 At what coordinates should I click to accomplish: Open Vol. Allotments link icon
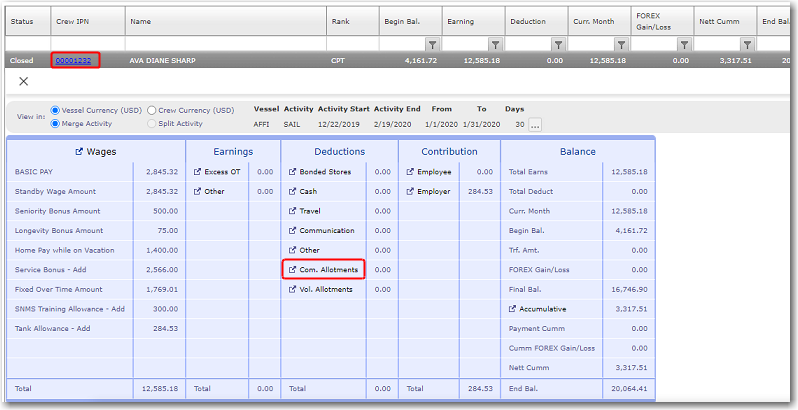[292, 289]
